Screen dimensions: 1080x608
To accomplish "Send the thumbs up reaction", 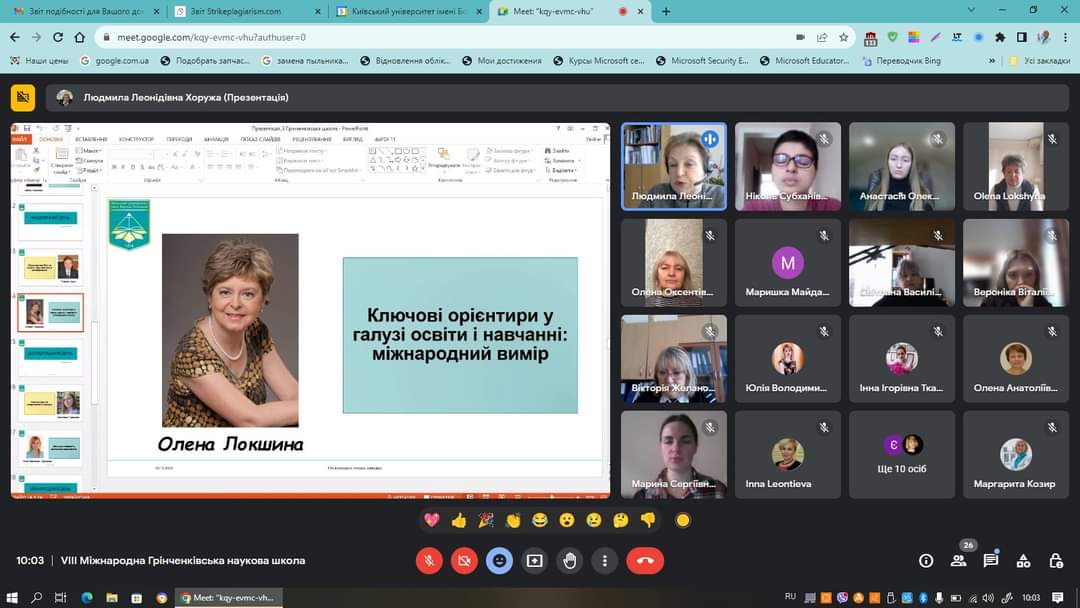I will [459, 520].
